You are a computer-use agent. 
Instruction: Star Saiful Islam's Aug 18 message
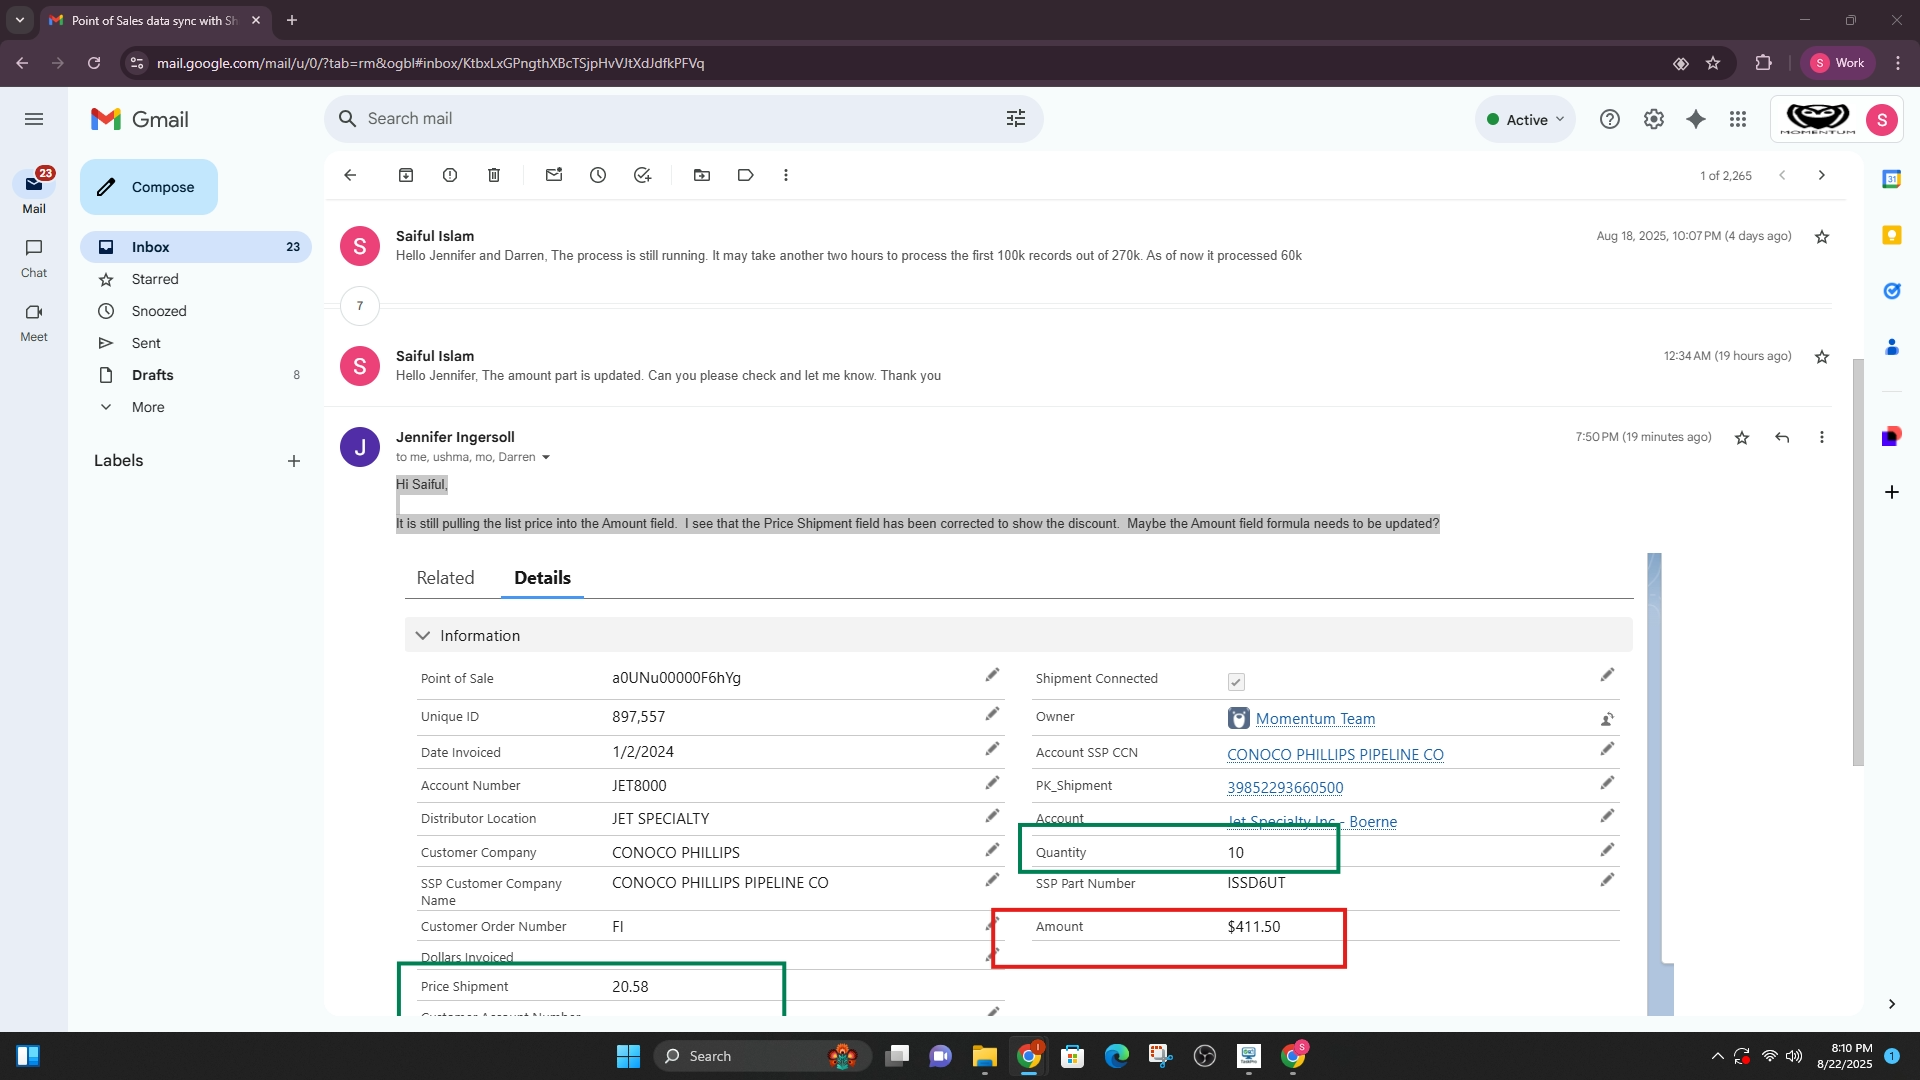pyautogui.click(x=1822, y=237)
